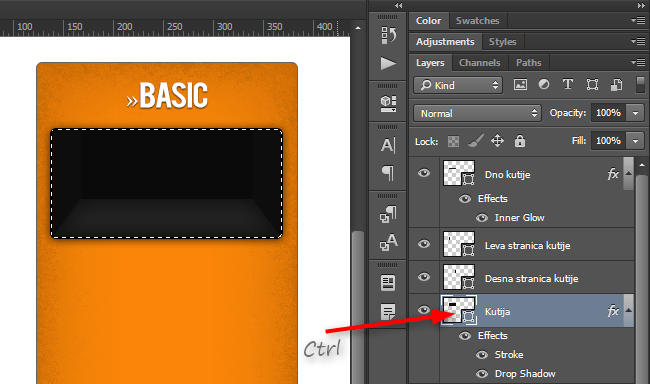Select the Desna stranica kutije layer name
The image size is (650, 384).
point(531,279)
